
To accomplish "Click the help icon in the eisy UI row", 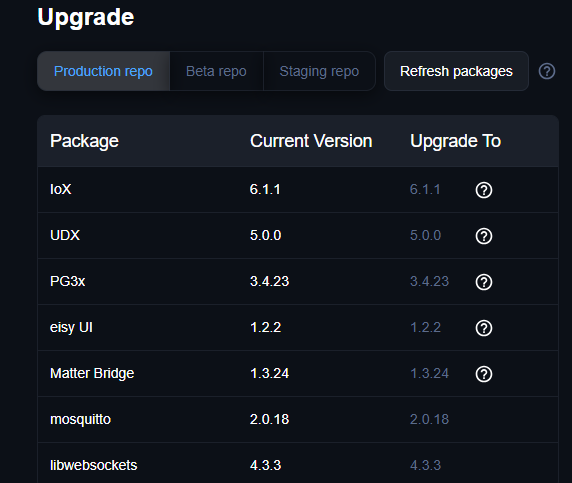I will click(x=484, y=328).
